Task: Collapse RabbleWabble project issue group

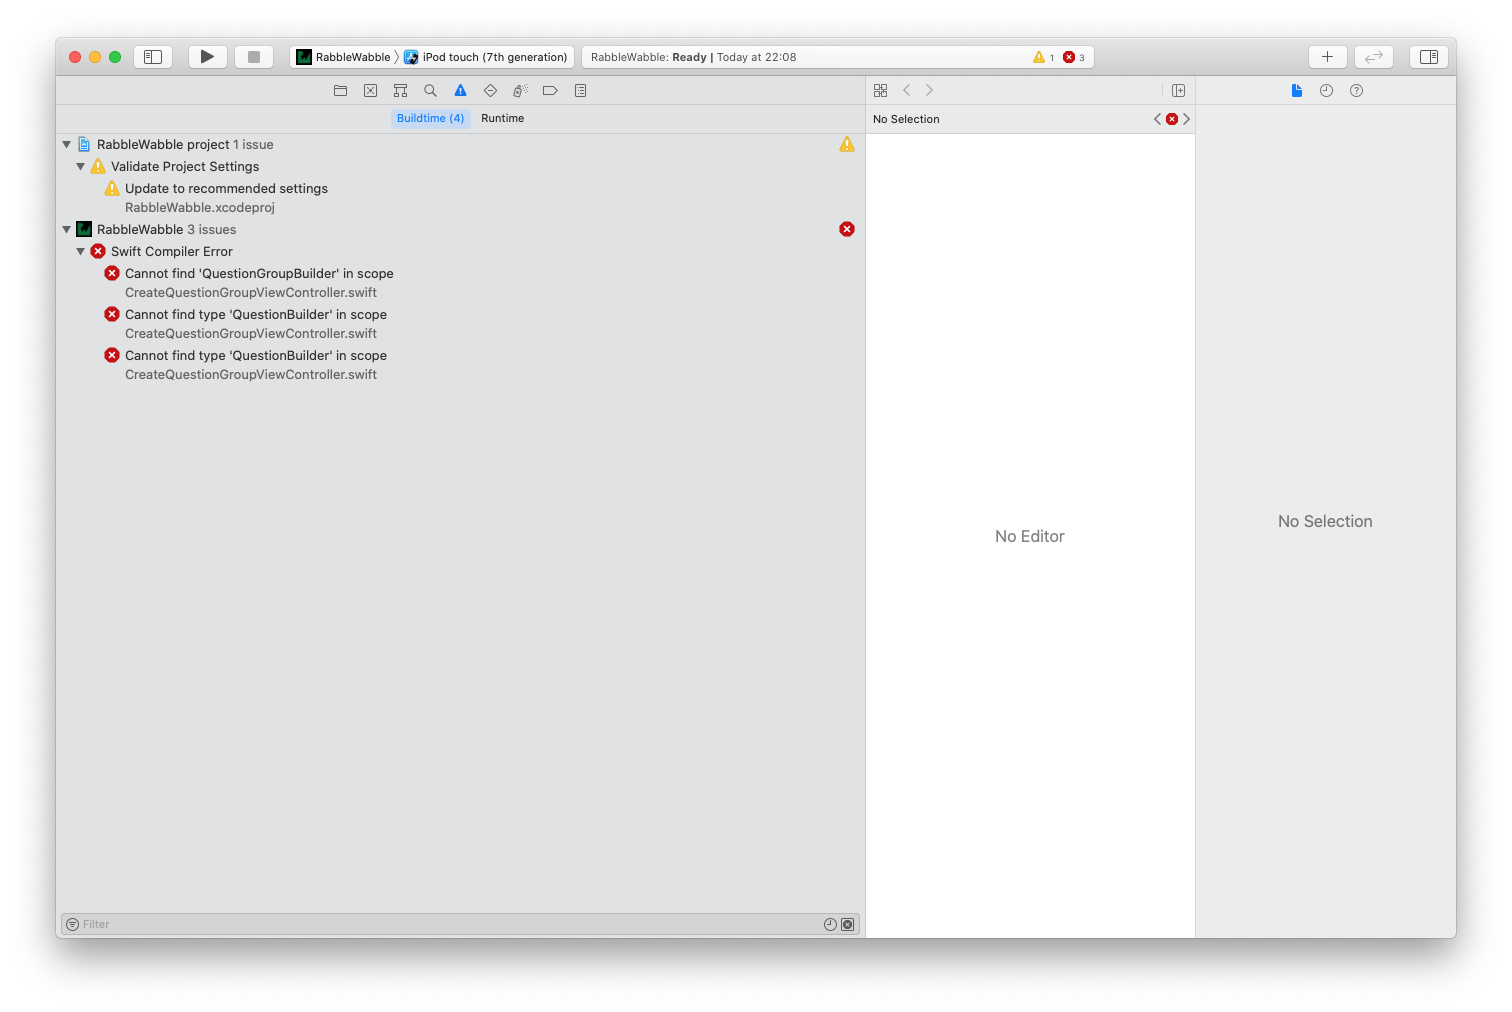Action: [67, 145]
